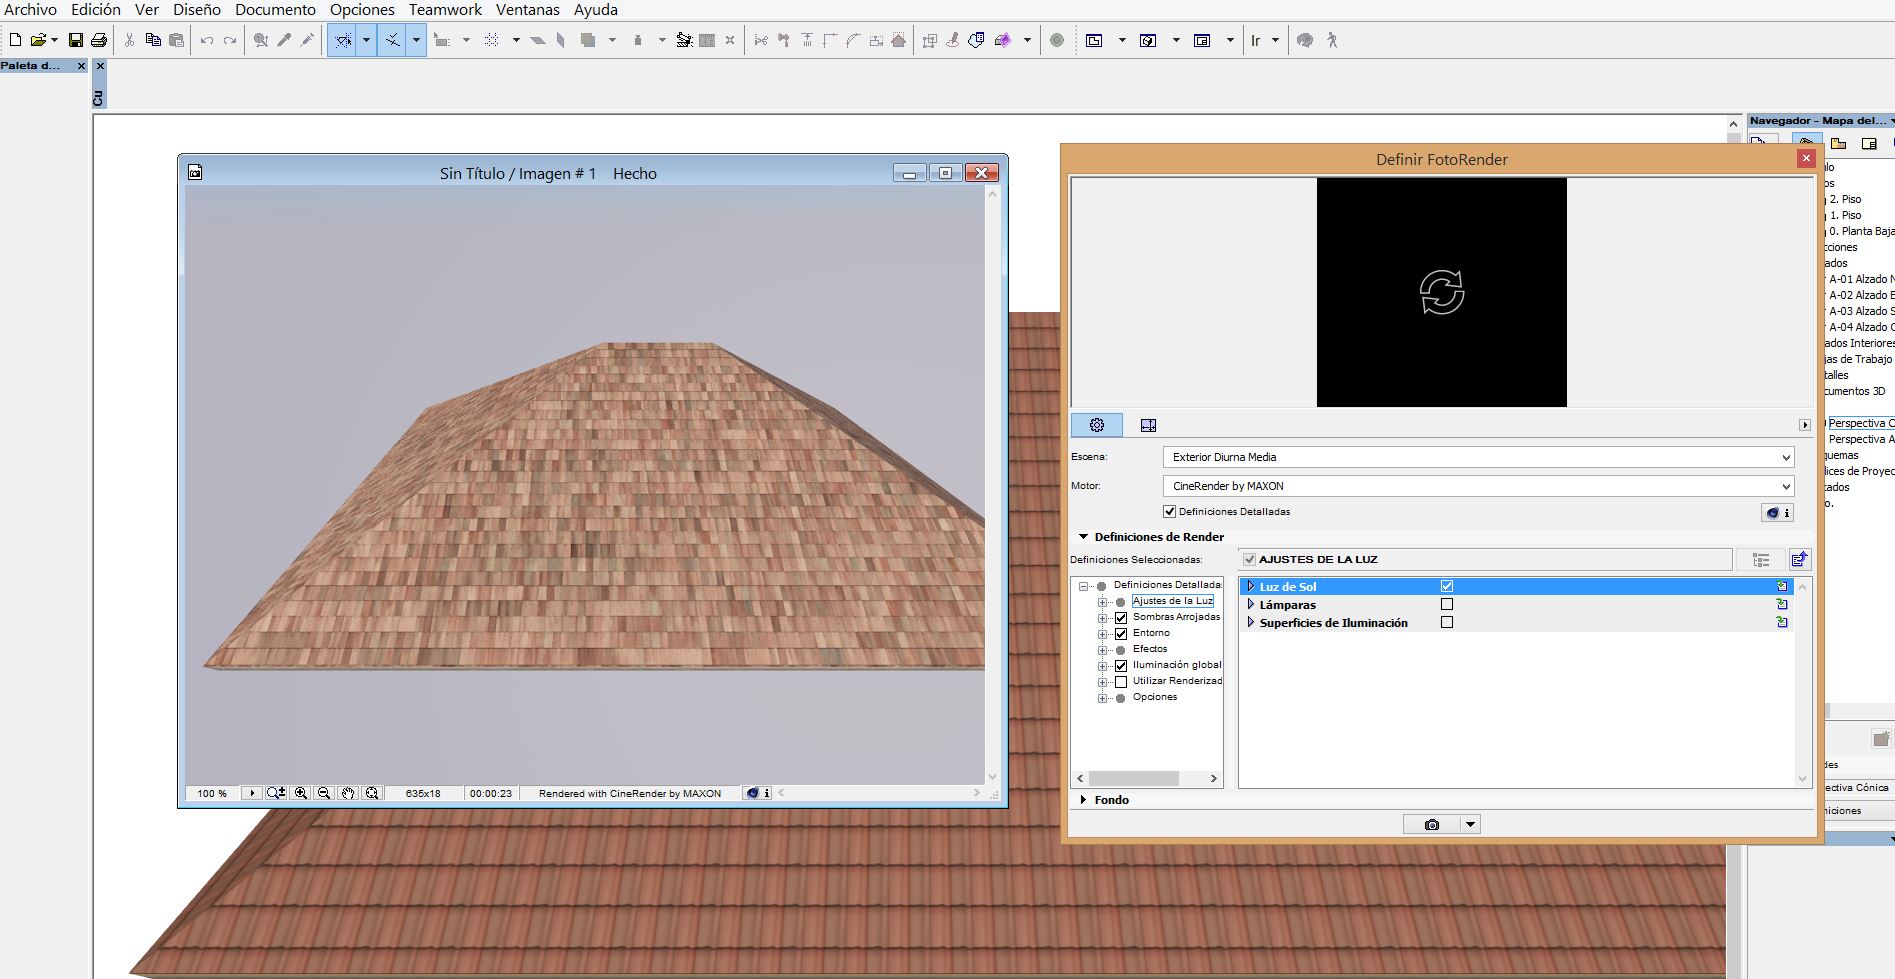Open the Escena dropdown showing Exterior Diurna Media
Image resolution: width=1895 pixels, height=979 pixels.
pos(1478,457)
